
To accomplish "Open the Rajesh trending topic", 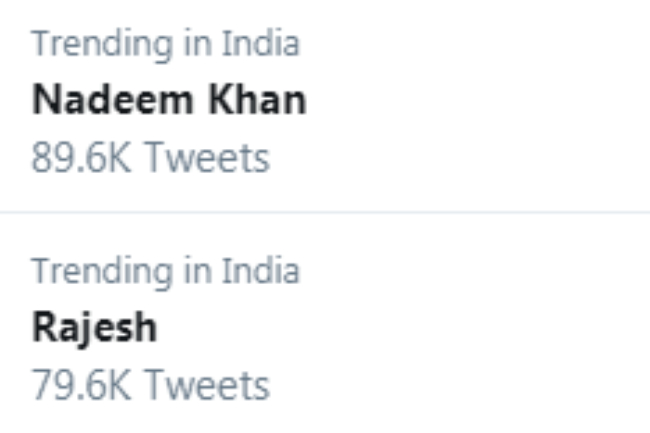I will pos(94,328).
